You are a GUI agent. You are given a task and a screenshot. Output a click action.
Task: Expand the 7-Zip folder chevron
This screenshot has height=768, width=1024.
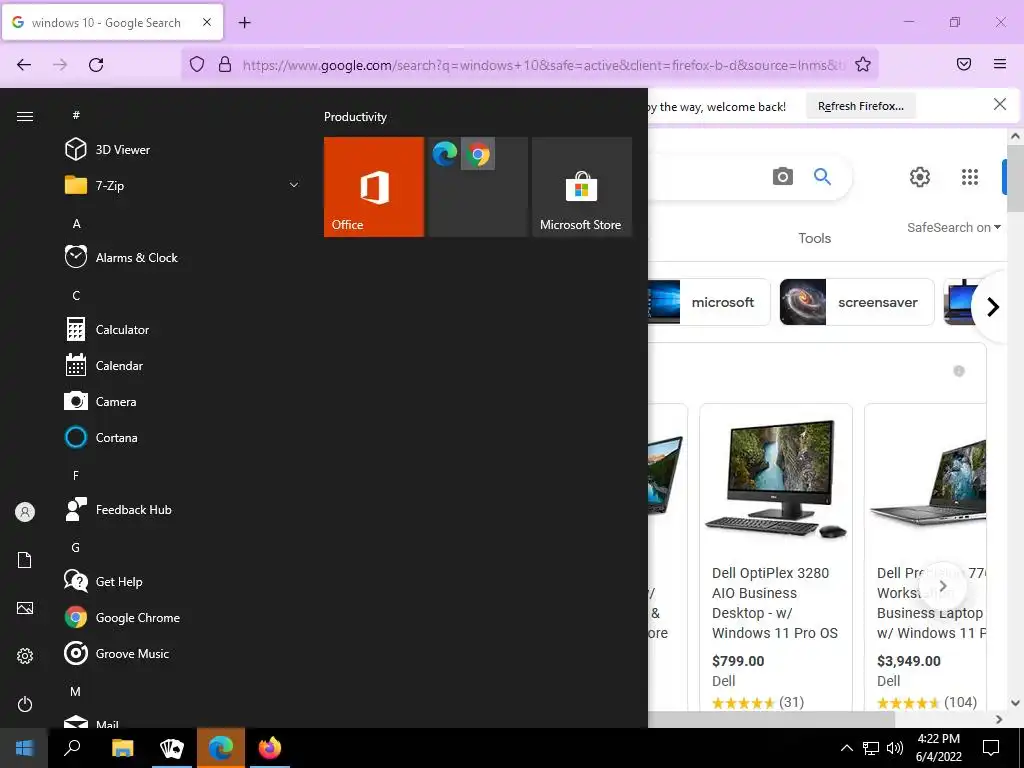click(294, 185)
